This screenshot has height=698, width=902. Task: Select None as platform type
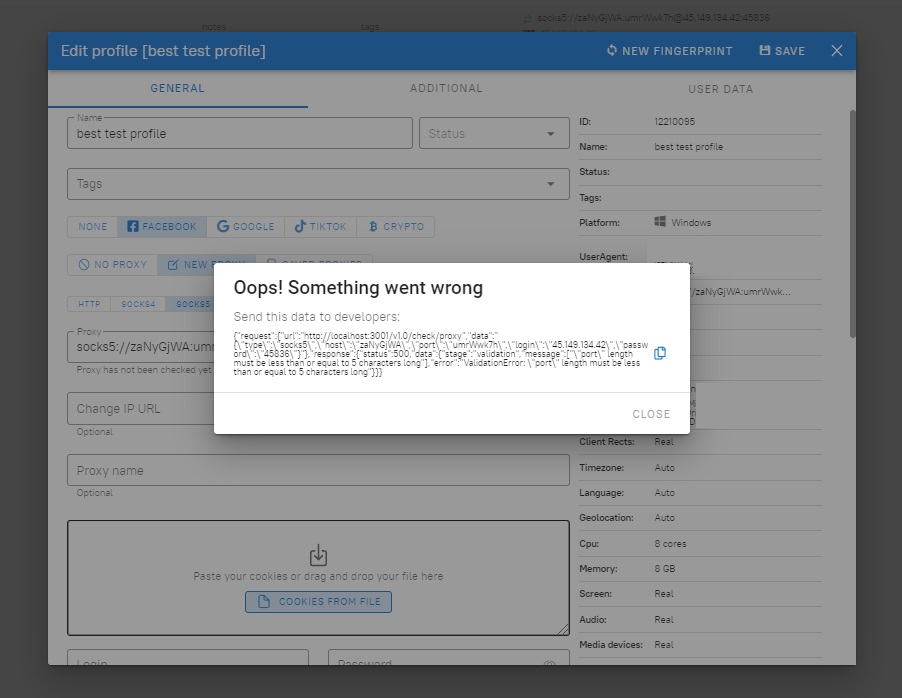92,227
